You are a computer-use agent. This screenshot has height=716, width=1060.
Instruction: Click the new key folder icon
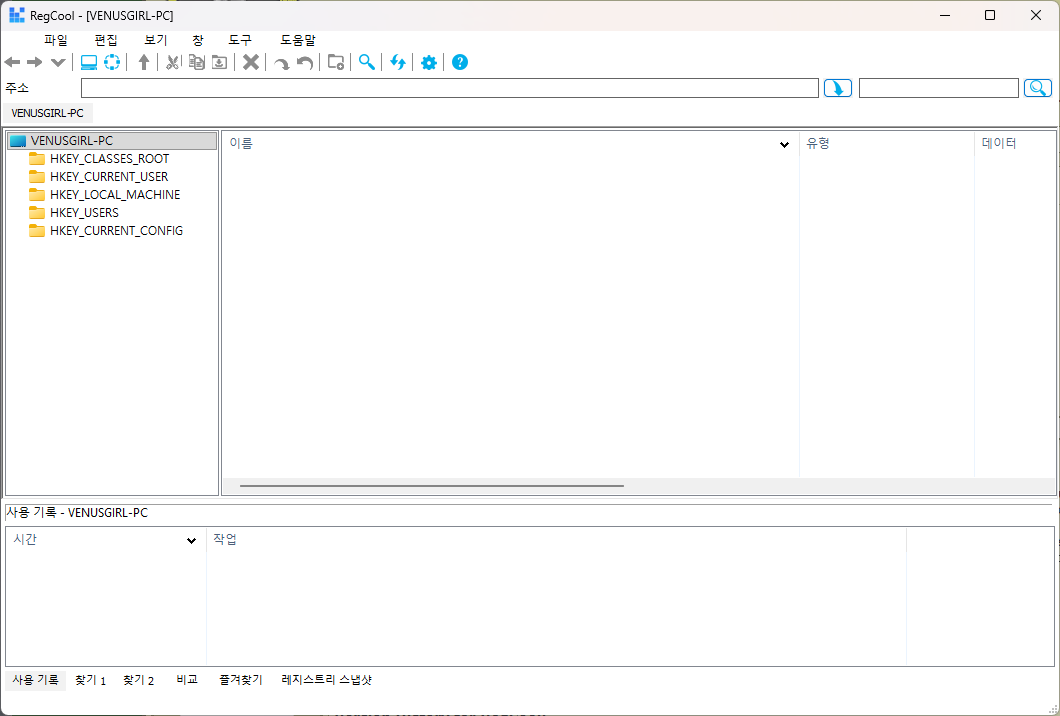pyautogui.click(x=335, y=62)
